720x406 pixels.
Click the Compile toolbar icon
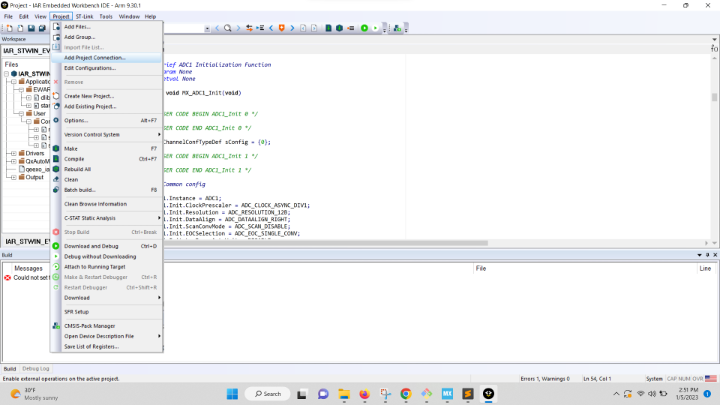[x=328, y=28]
